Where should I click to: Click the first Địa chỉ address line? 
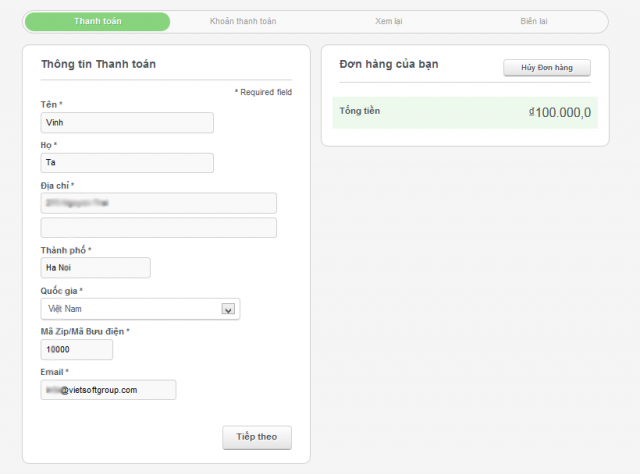(158, 203)
